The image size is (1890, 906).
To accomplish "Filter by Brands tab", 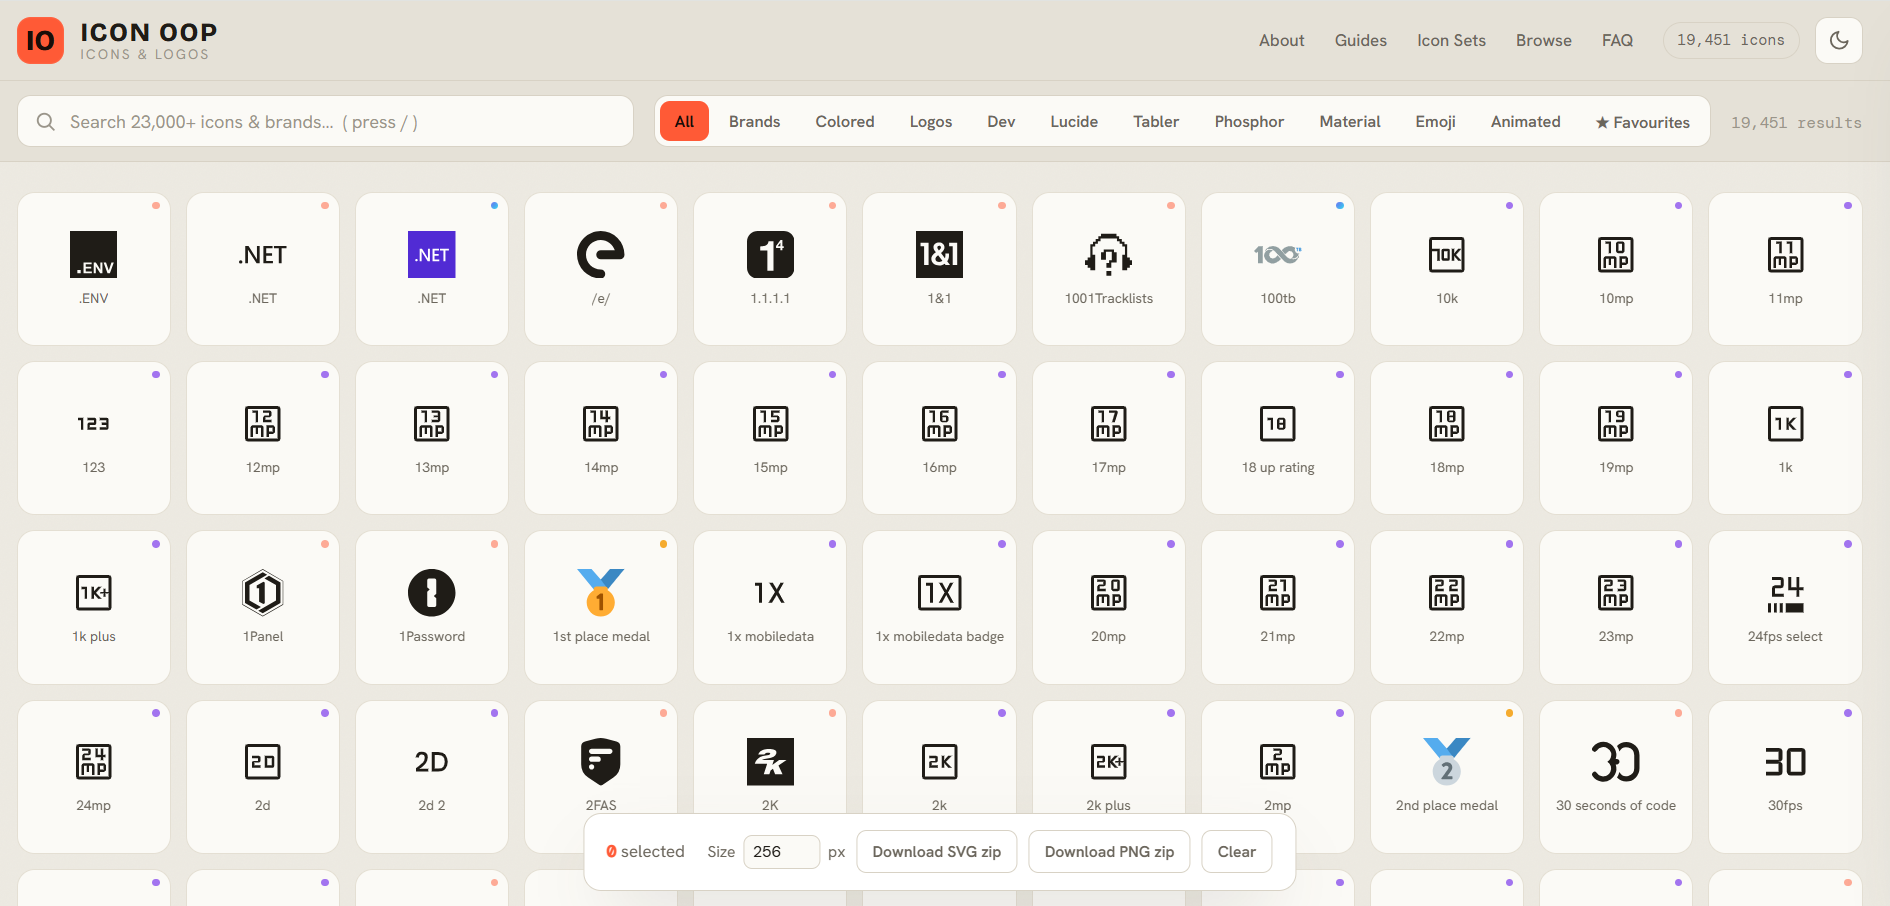I will (754, 121).
